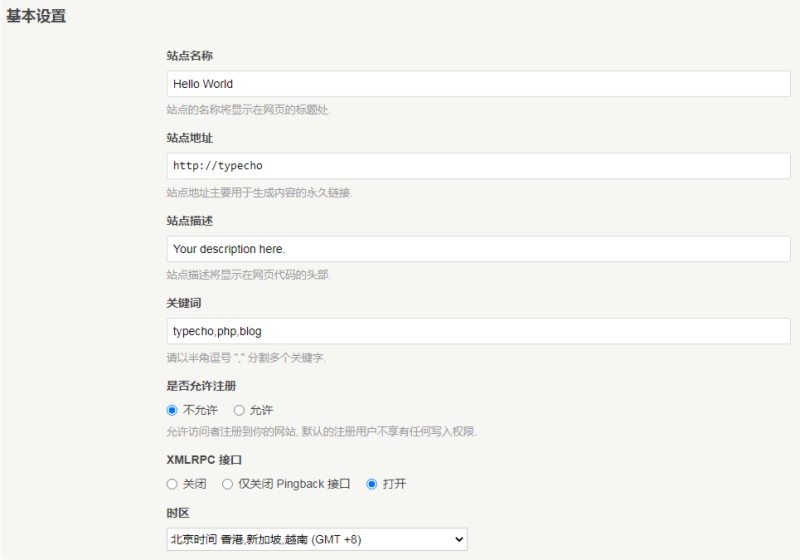
Task: Click the 站点描述 label
Action: tap(189, 221)
